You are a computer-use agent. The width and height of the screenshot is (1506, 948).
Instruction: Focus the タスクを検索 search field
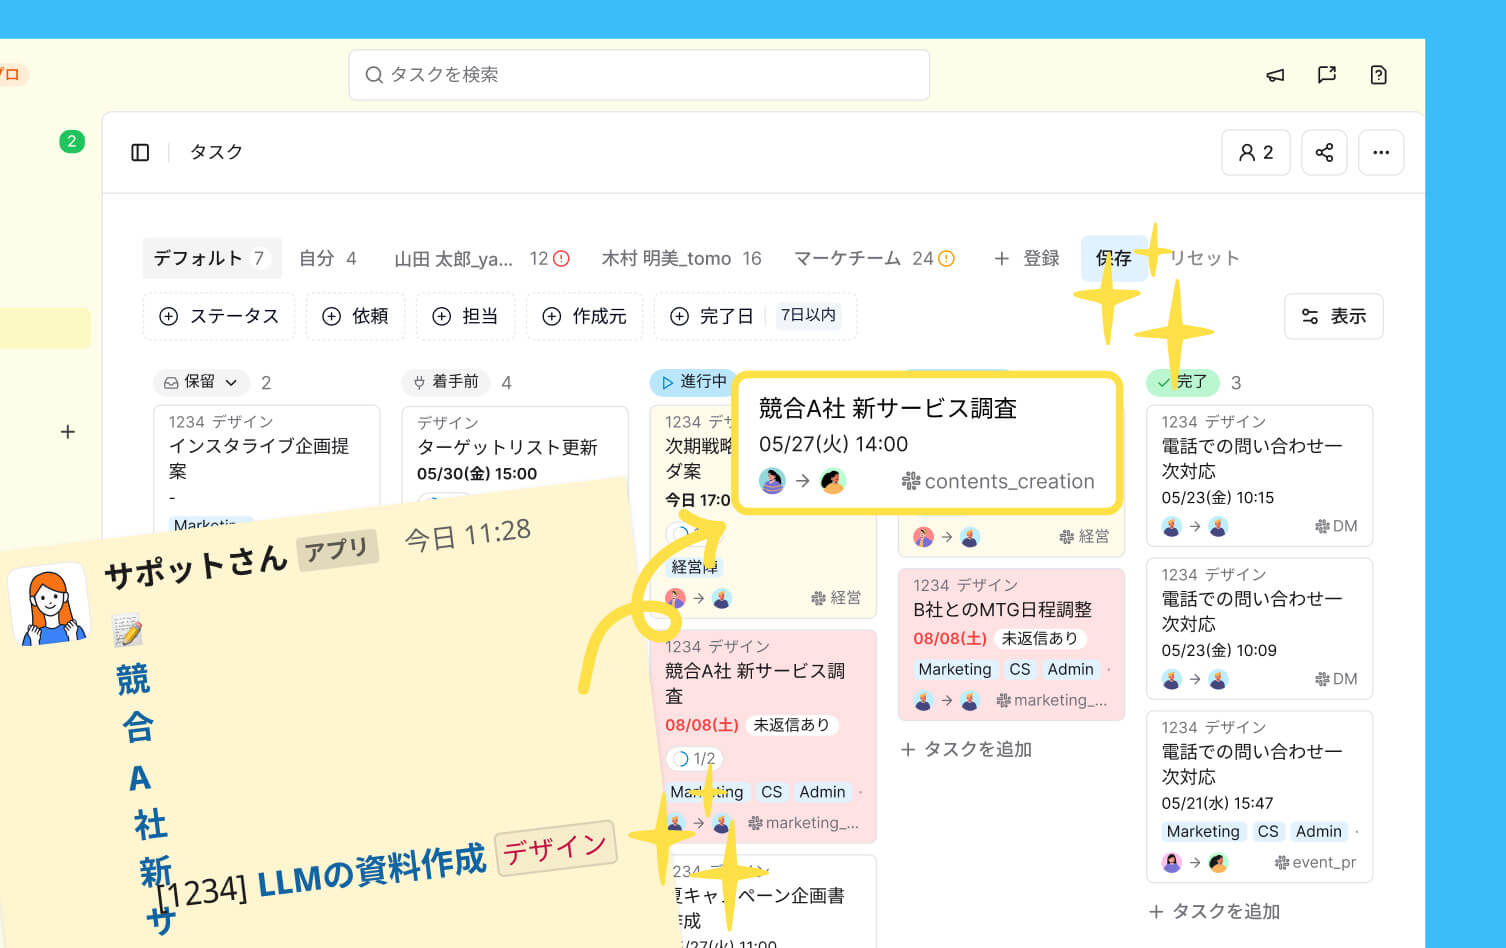[639, 75]
